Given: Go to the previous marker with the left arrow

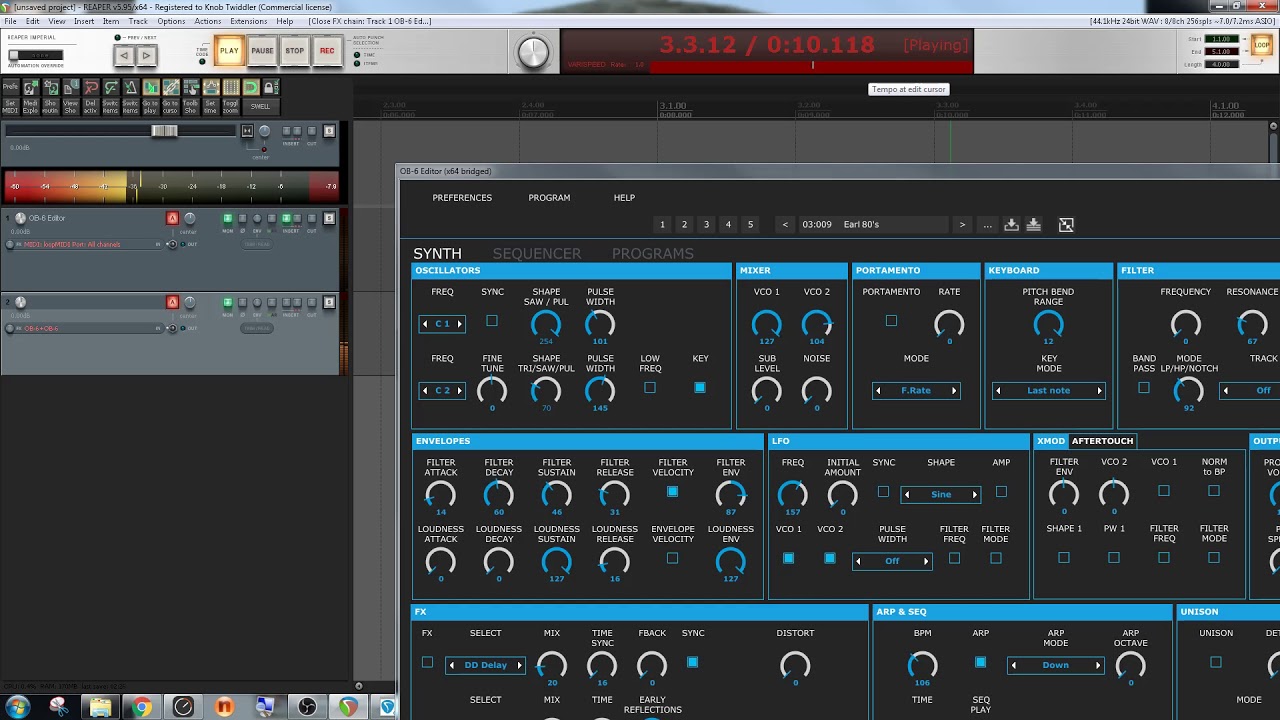Looking at the screenshot, I should click(125, 56).
